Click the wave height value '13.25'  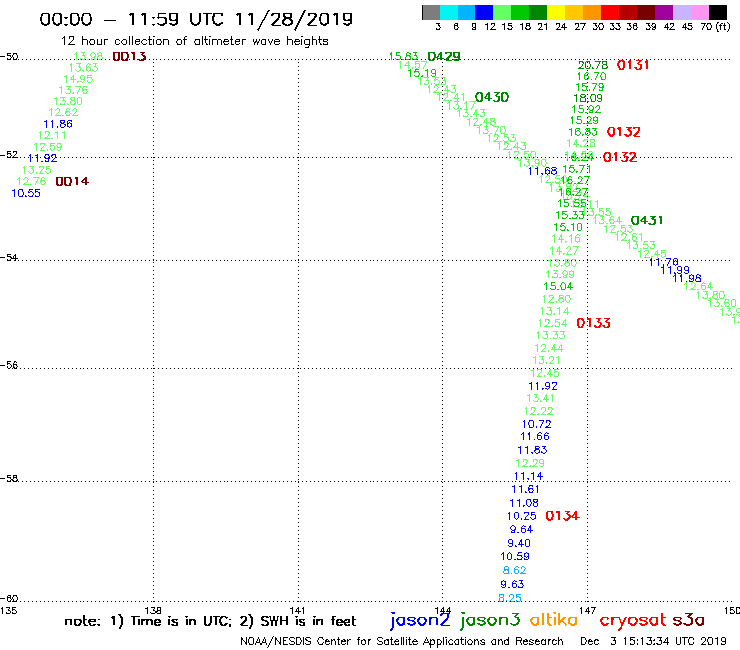pos(36,170)
